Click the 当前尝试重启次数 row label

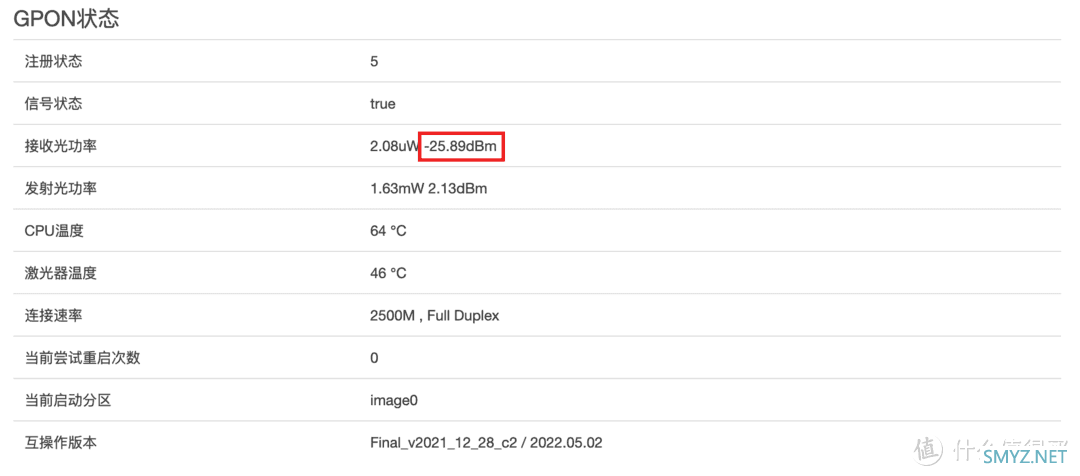coord(82,357)
